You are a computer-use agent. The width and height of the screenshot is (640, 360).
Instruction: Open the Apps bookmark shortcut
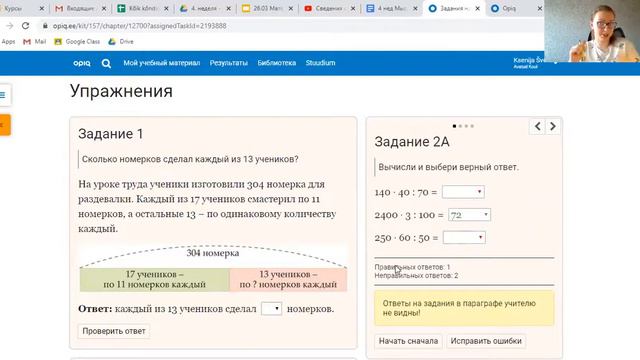(8, 42)
